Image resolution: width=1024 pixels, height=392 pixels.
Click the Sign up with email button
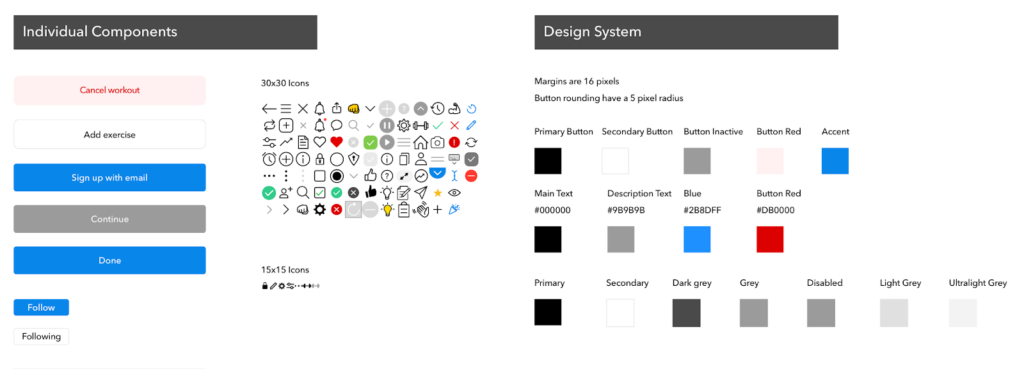(x=110, y=178)
